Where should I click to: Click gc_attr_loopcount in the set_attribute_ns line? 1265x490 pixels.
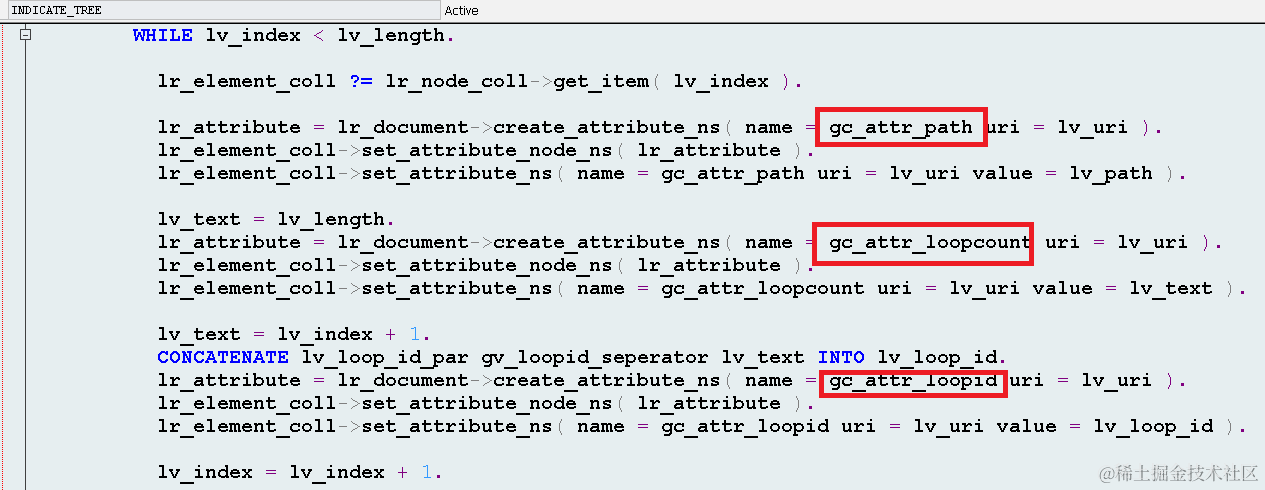(762, 288)
